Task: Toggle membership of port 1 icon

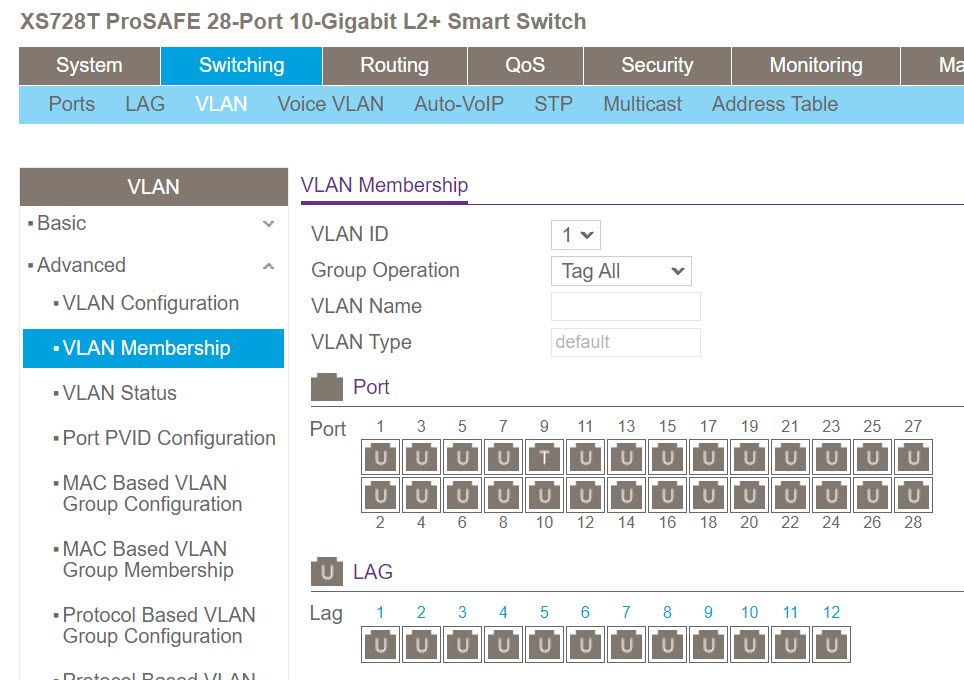Action: click(381, 457)
